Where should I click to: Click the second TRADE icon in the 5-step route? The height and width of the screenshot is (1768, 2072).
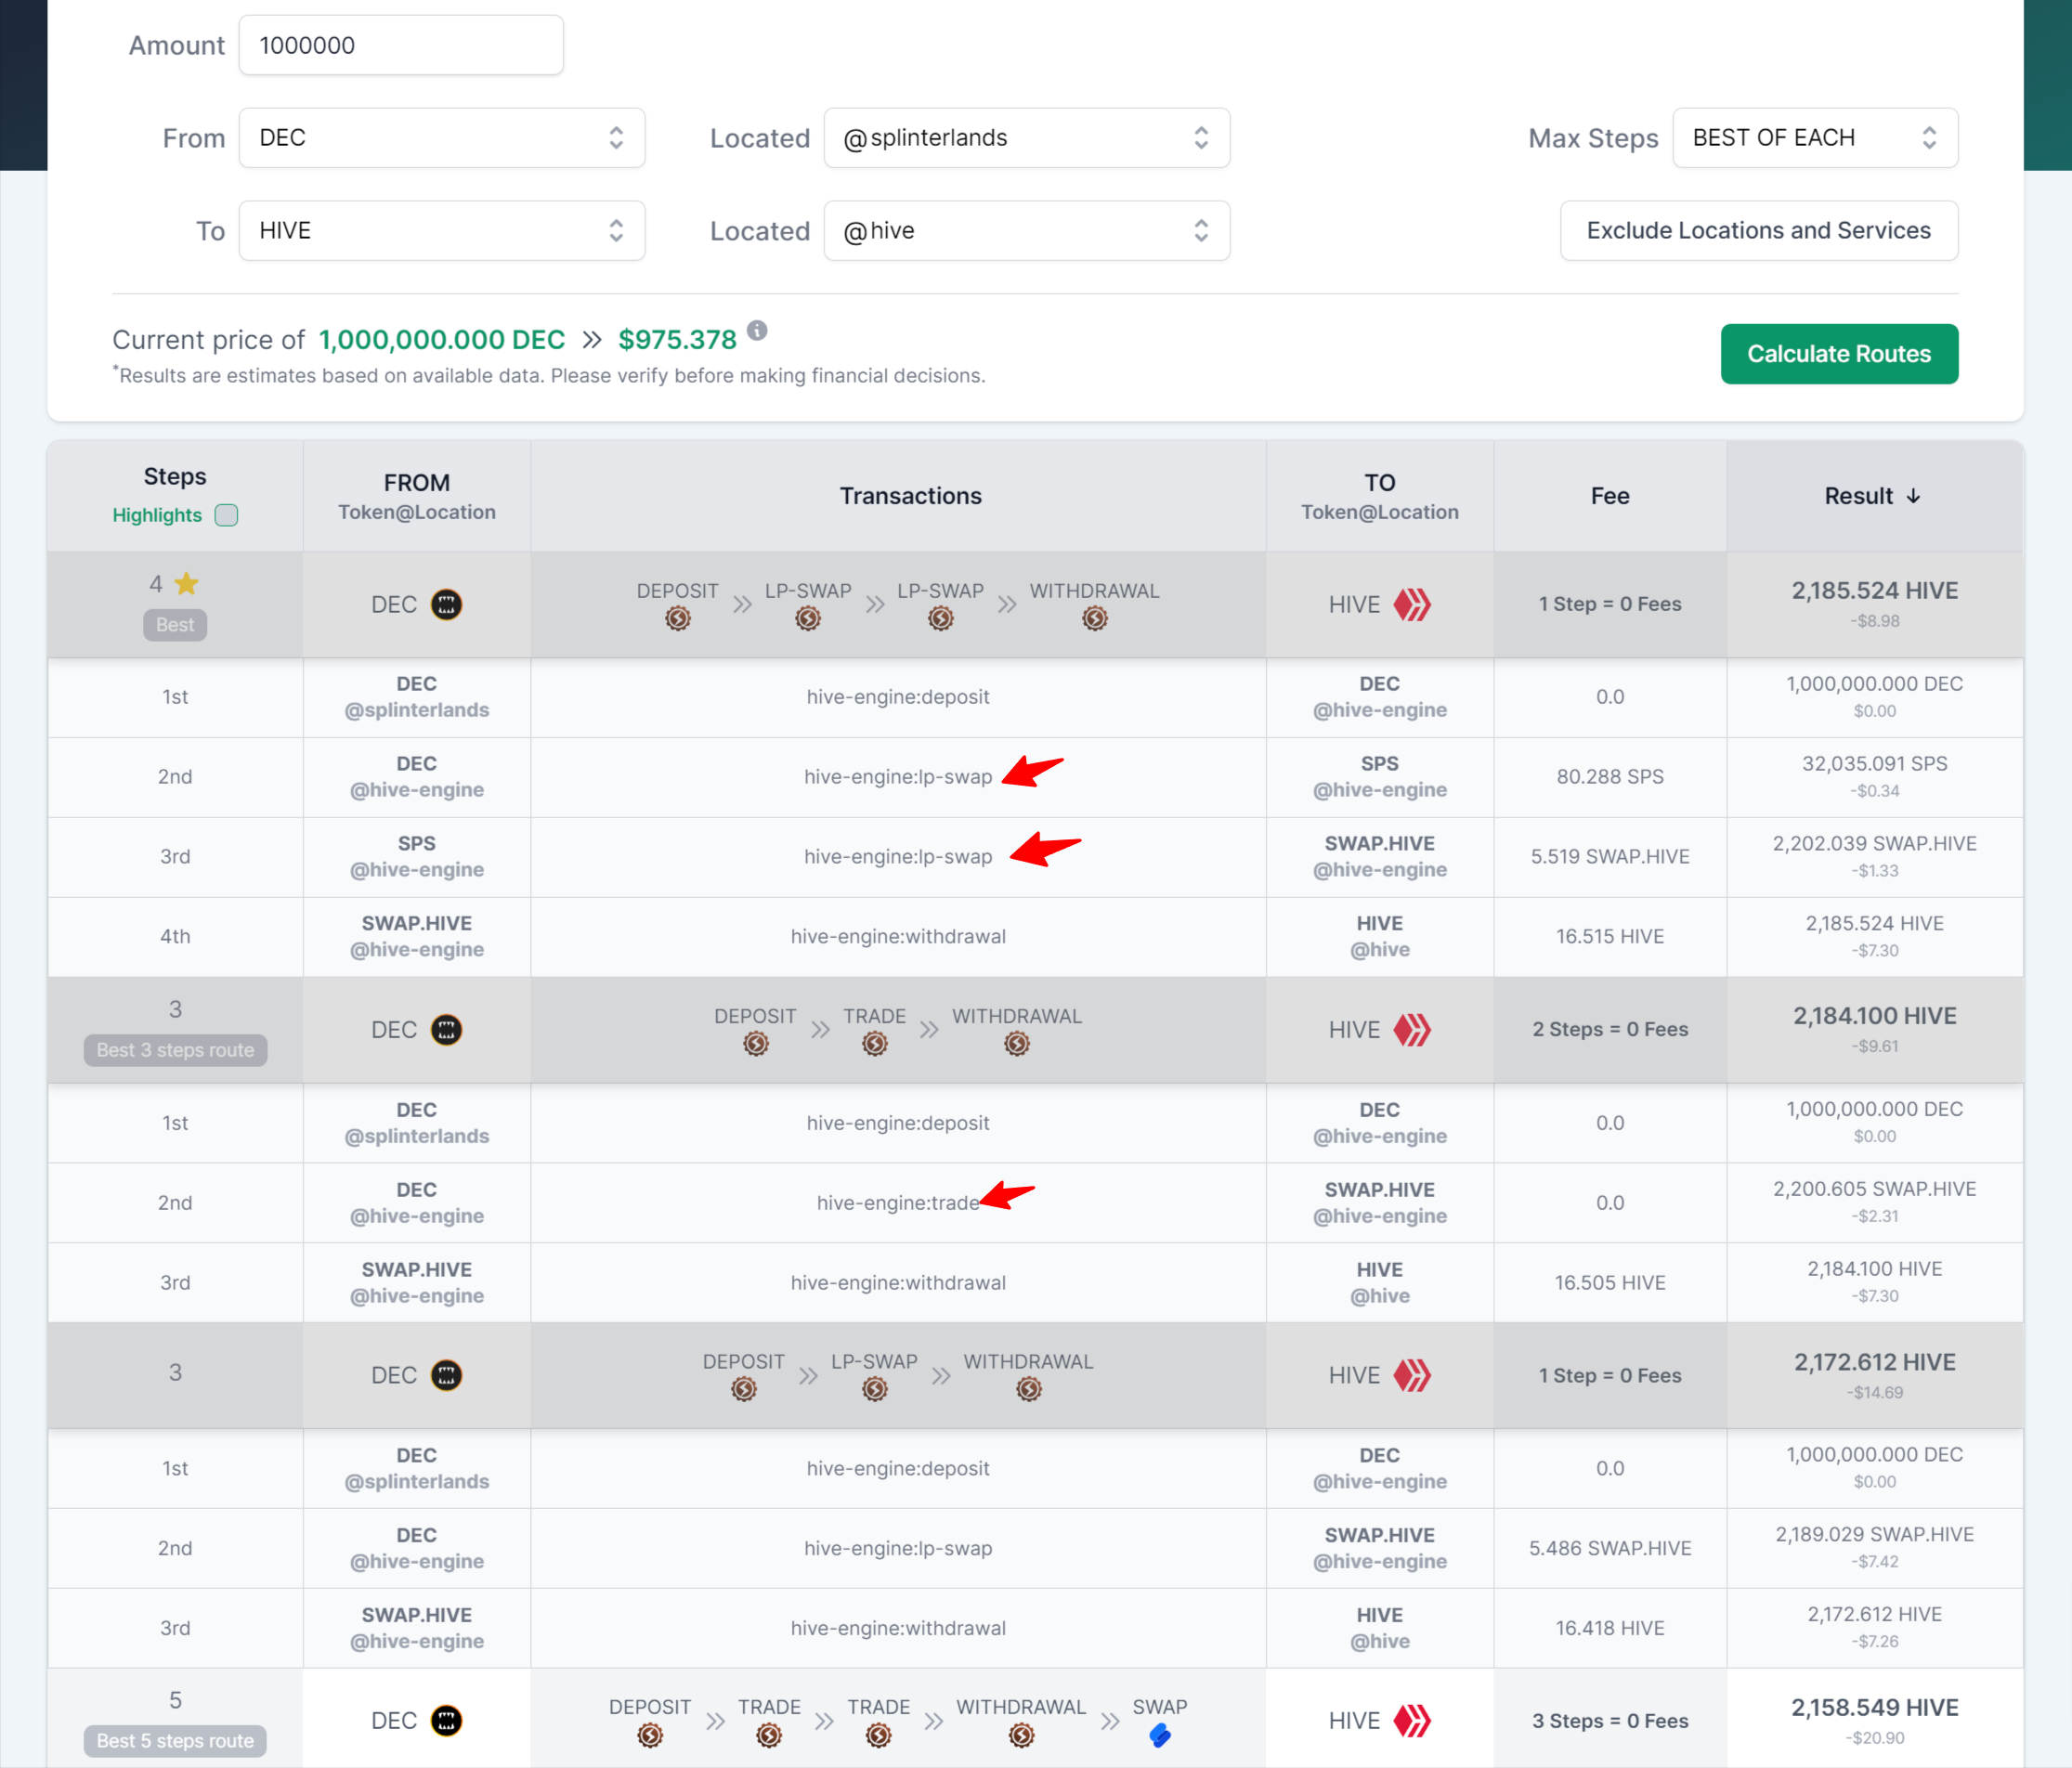point(879,1735)
